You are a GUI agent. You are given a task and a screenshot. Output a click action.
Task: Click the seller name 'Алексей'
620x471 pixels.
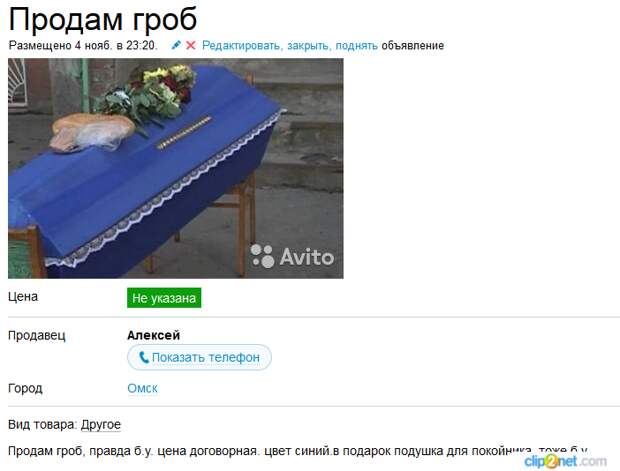[x=153, y=335]
